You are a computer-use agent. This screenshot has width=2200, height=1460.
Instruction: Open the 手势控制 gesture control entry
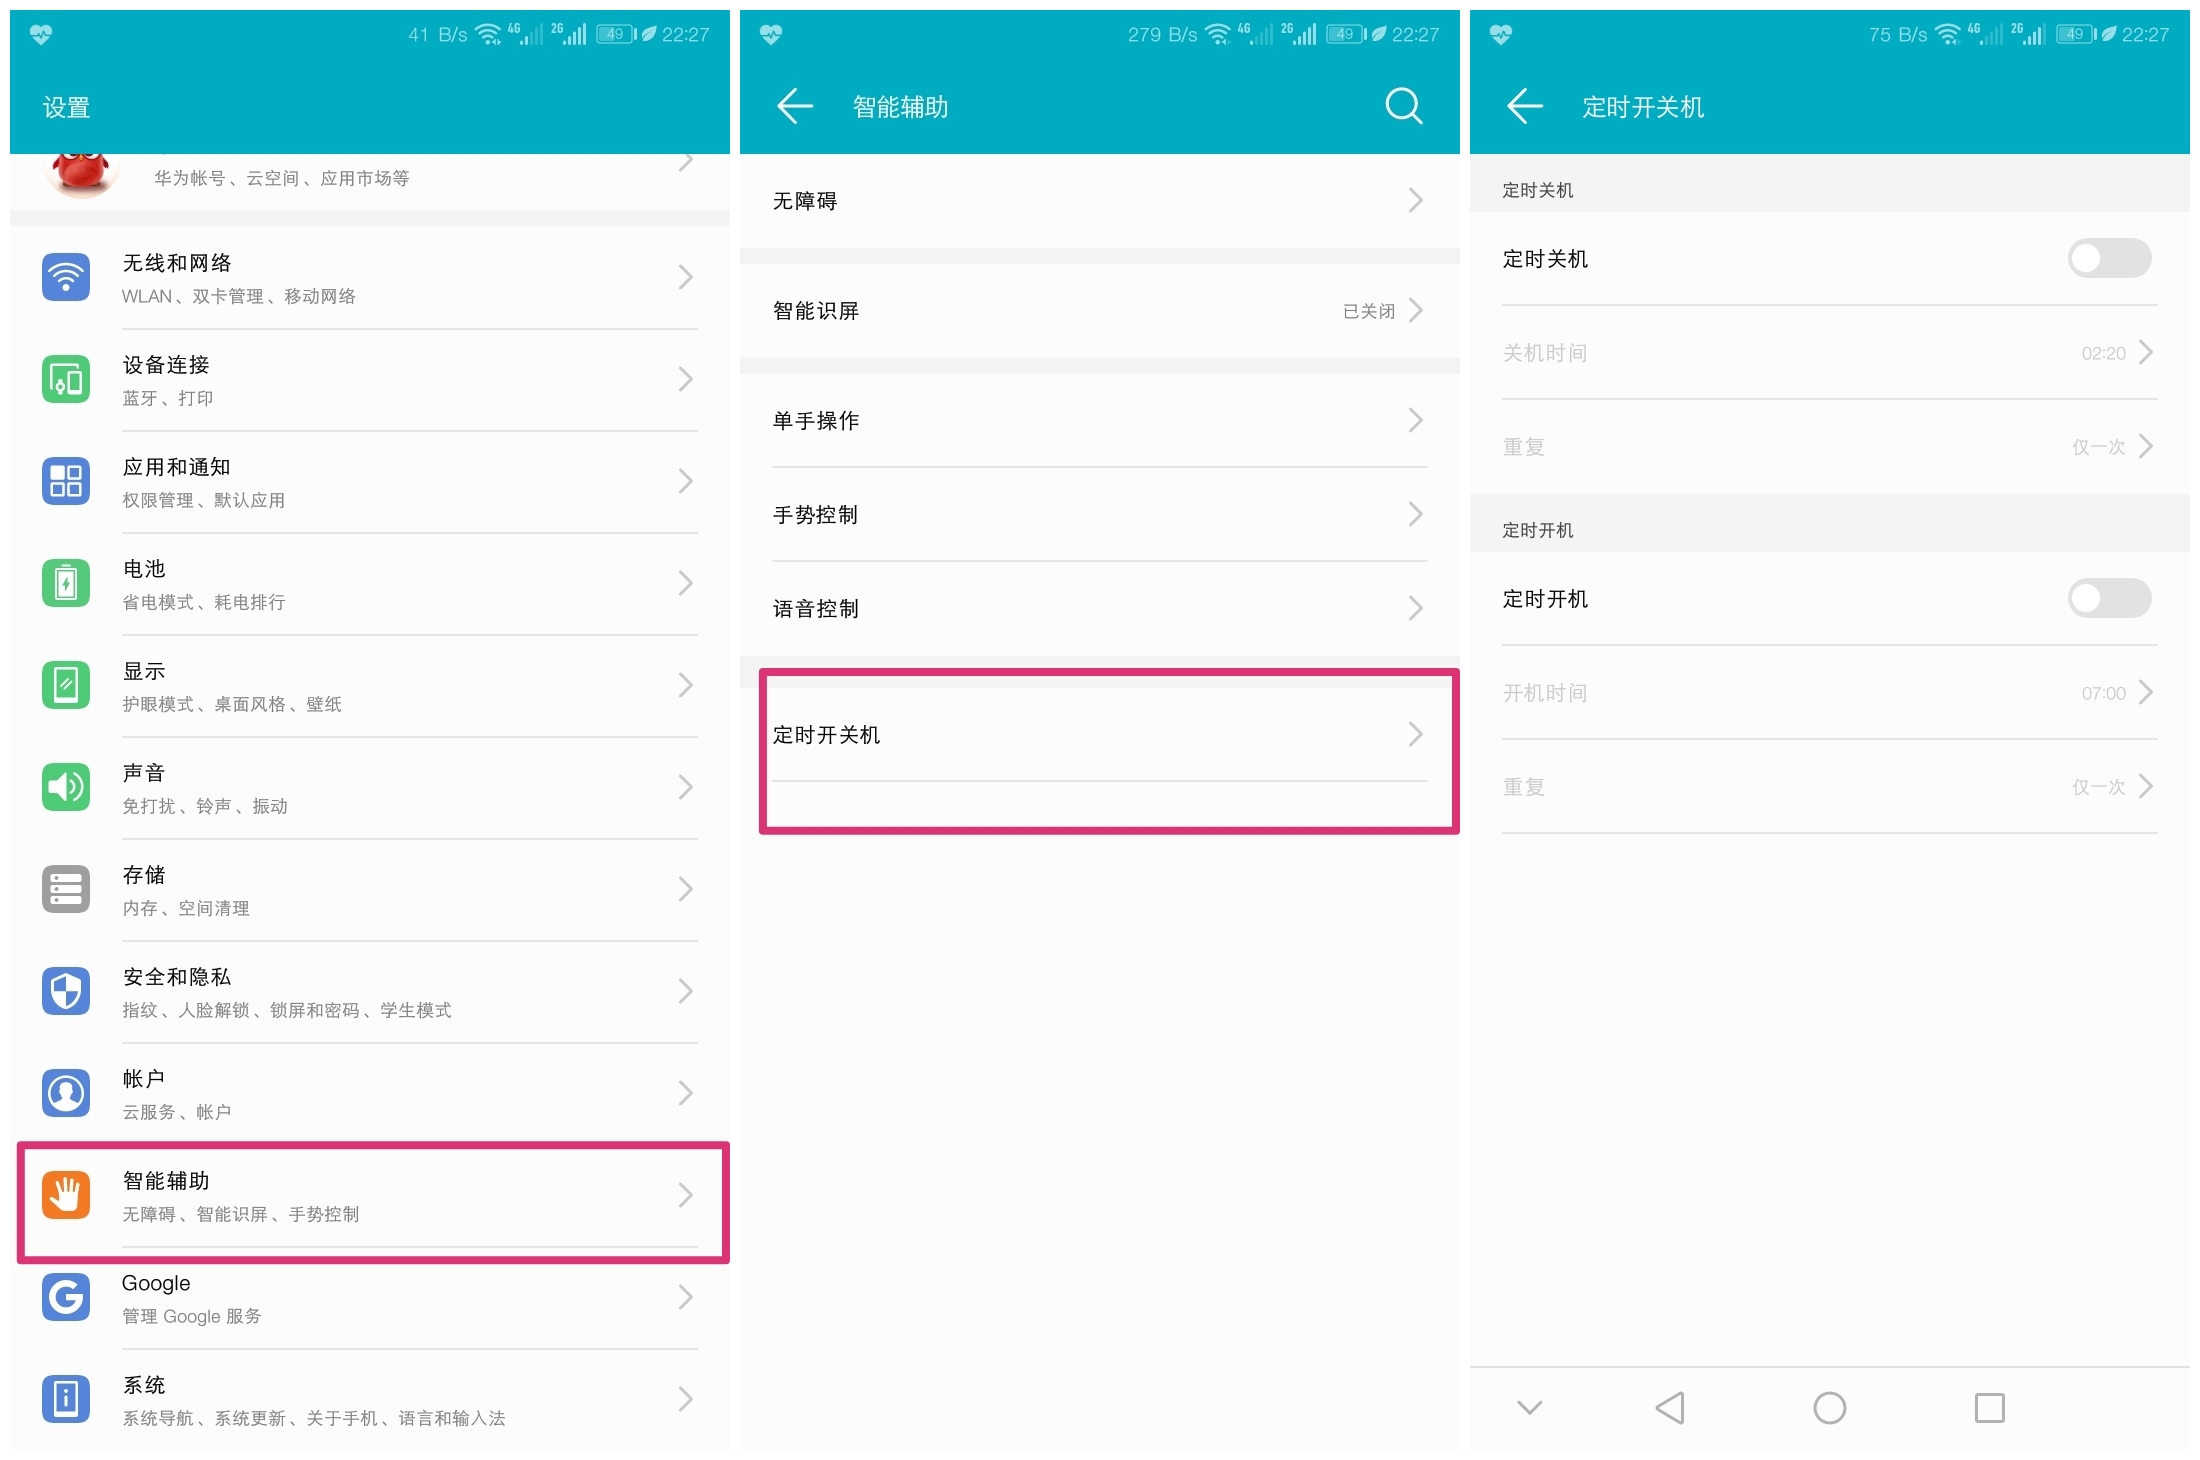click(1100, 514)
